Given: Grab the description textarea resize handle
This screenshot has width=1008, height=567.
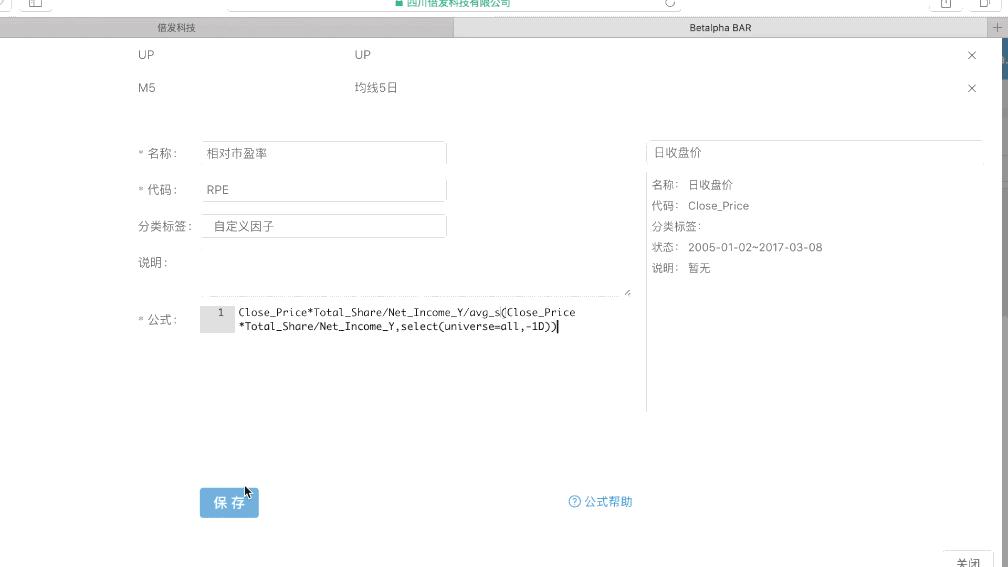Looking at the screenshot, I should tap(627, 292).
